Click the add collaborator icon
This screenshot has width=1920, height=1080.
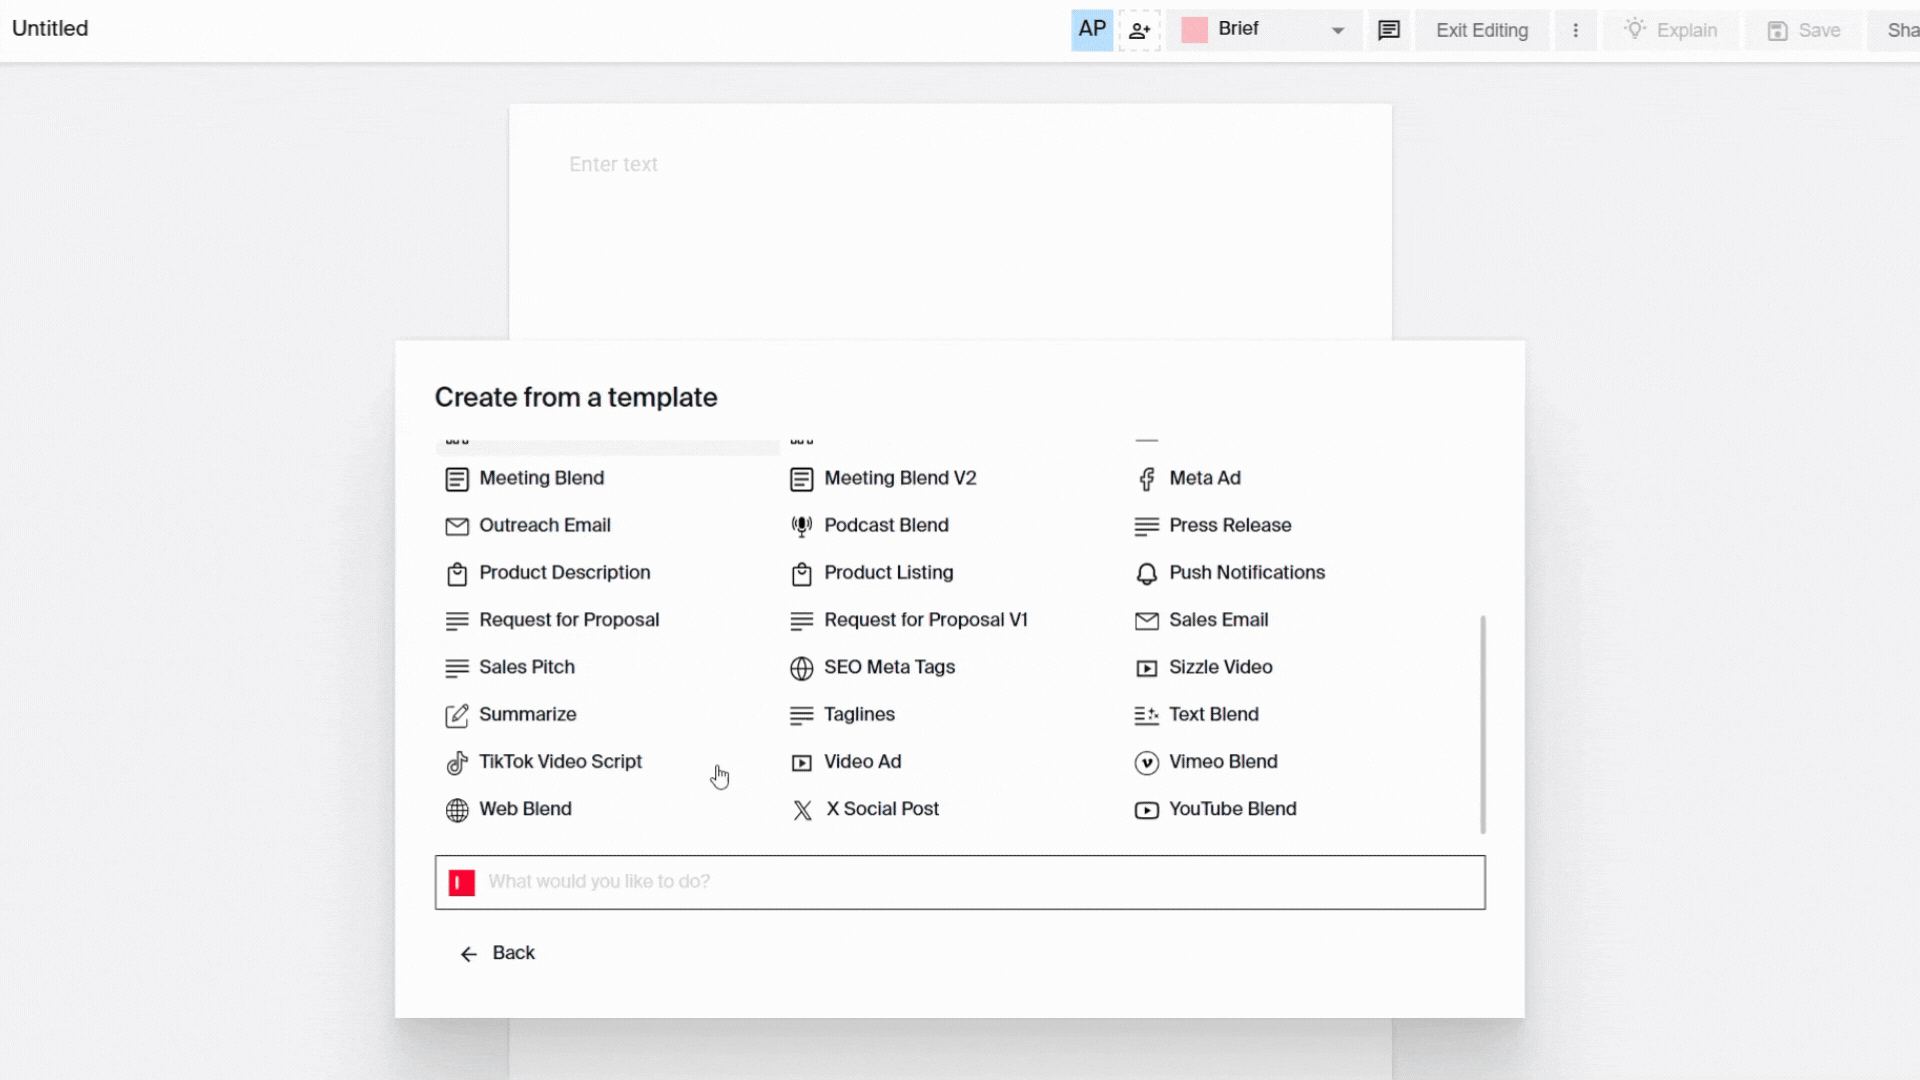pos(1139,30)
